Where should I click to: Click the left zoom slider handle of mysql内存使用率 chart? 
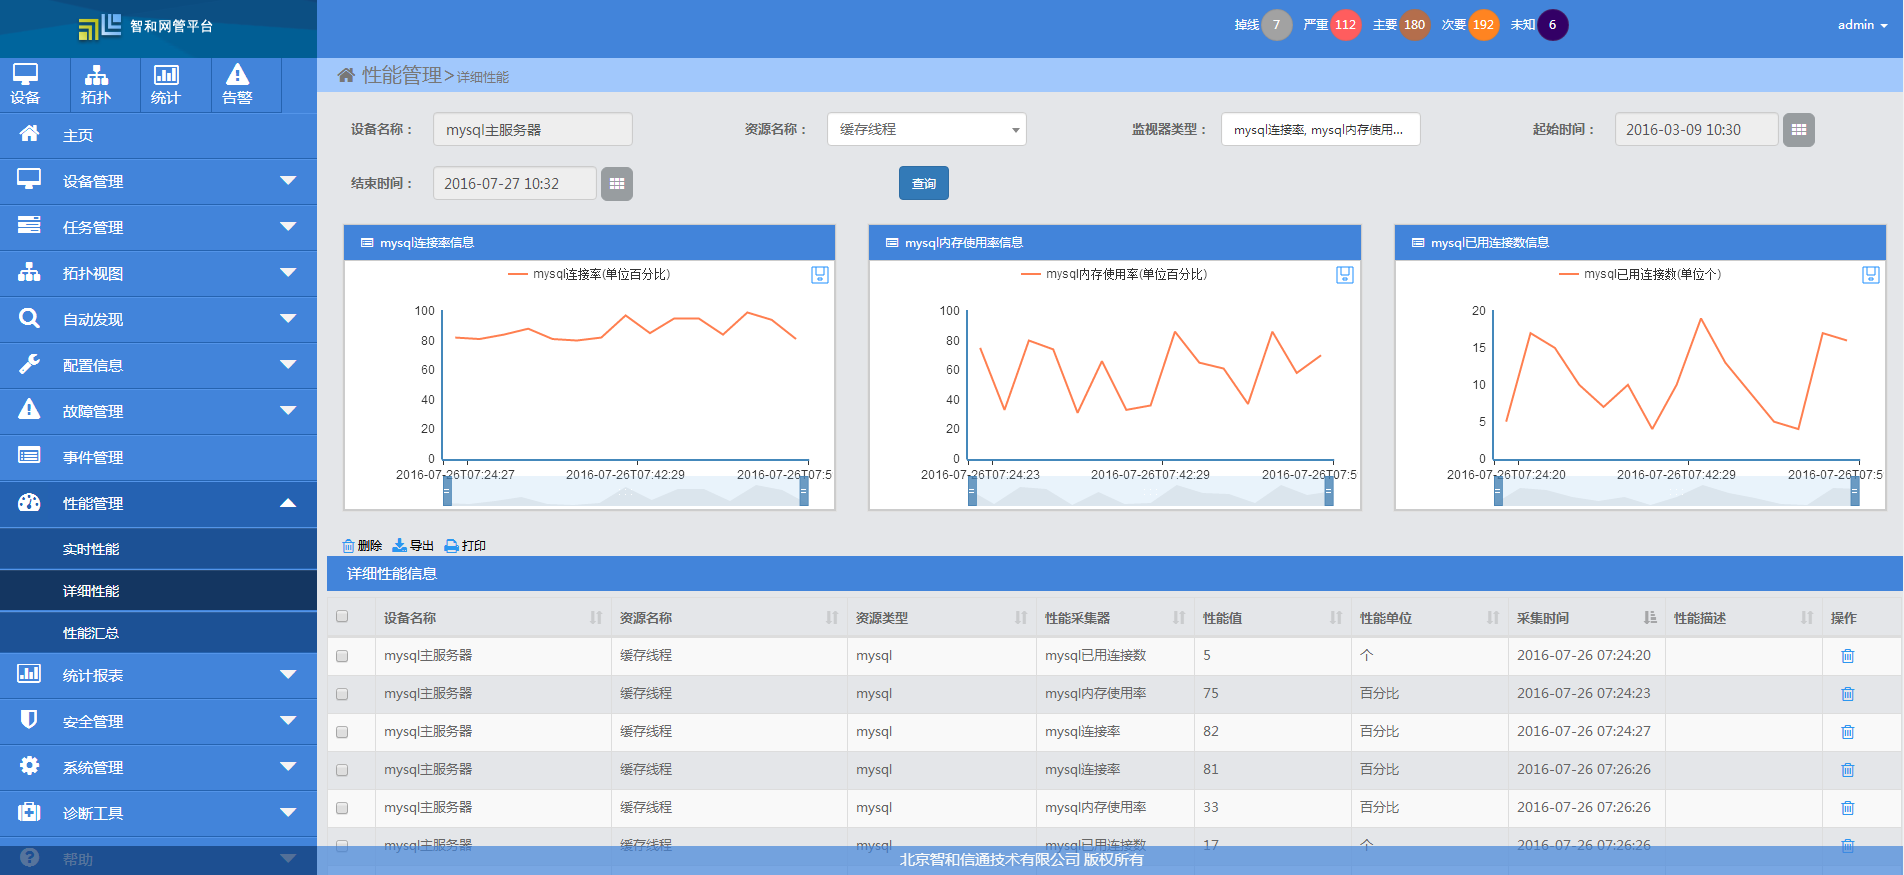click(972, 491)
